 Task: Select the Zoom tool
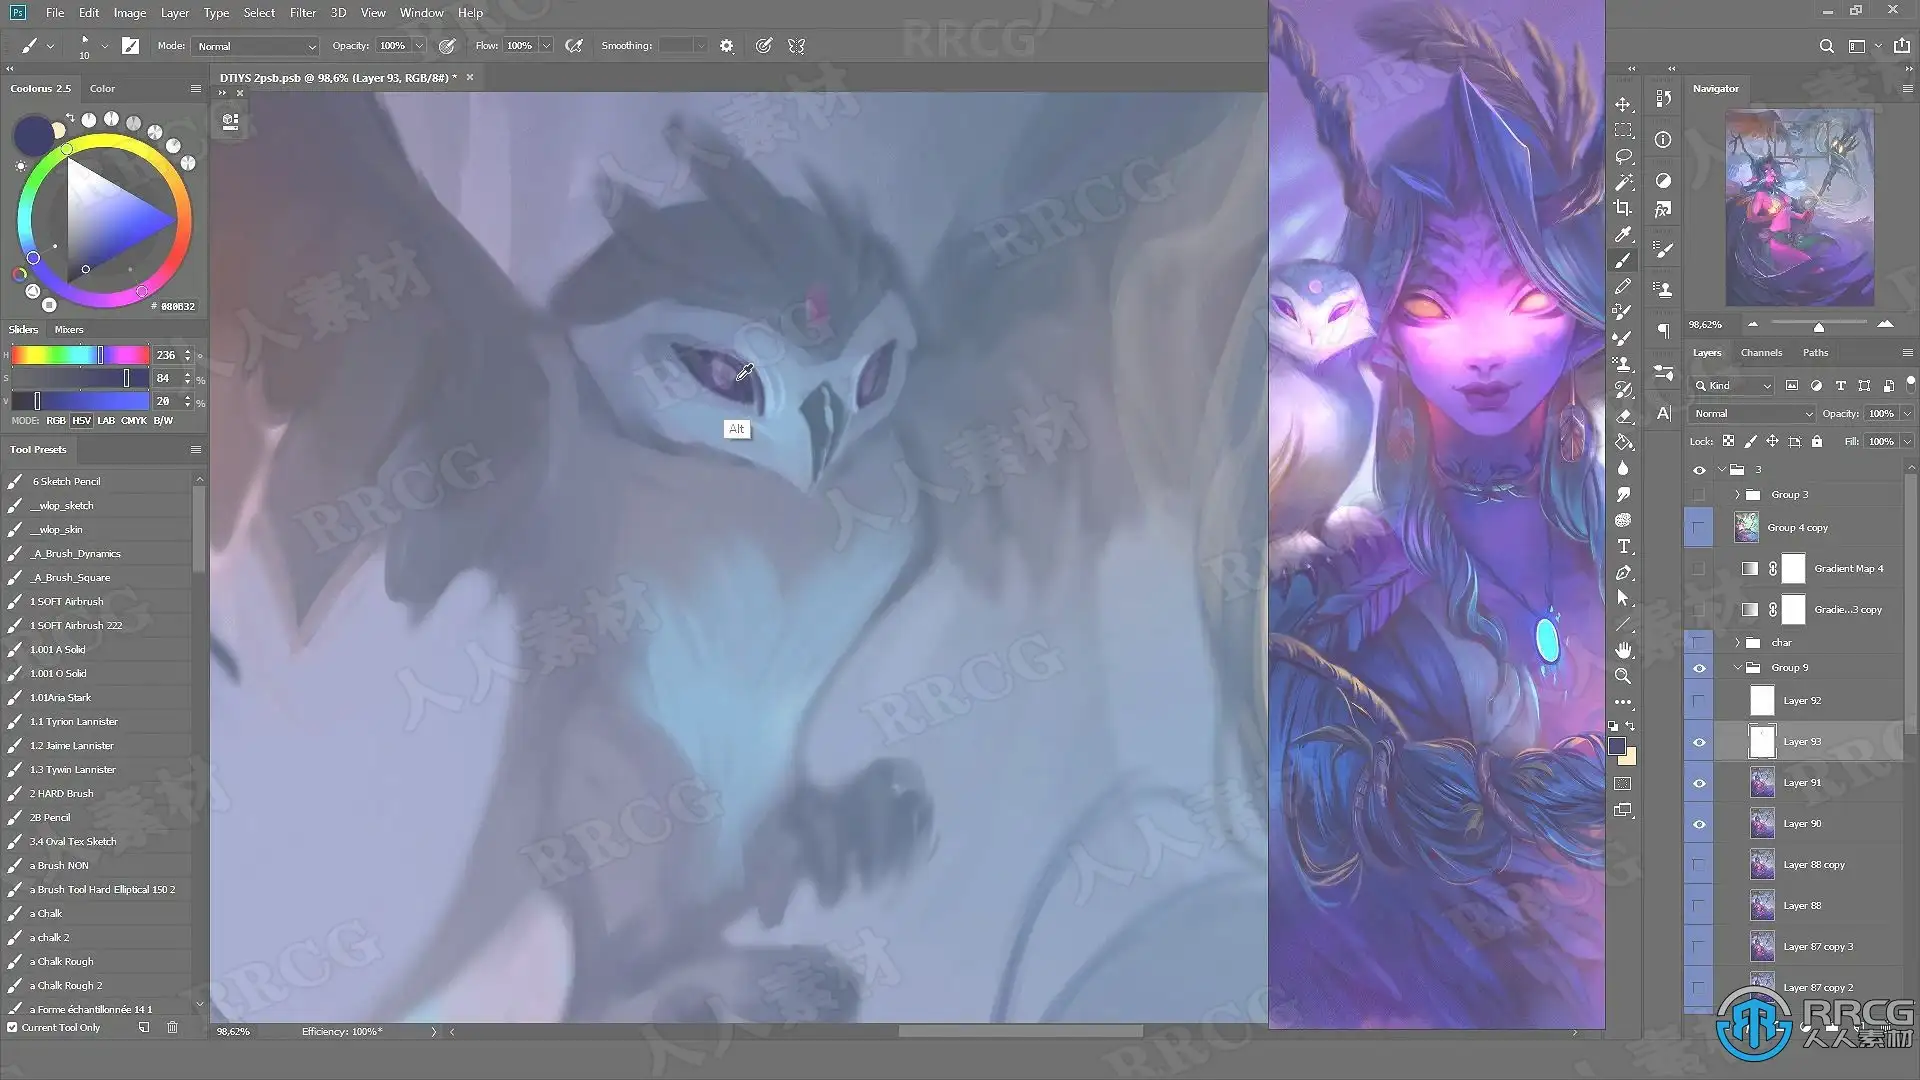[1623, 676]
